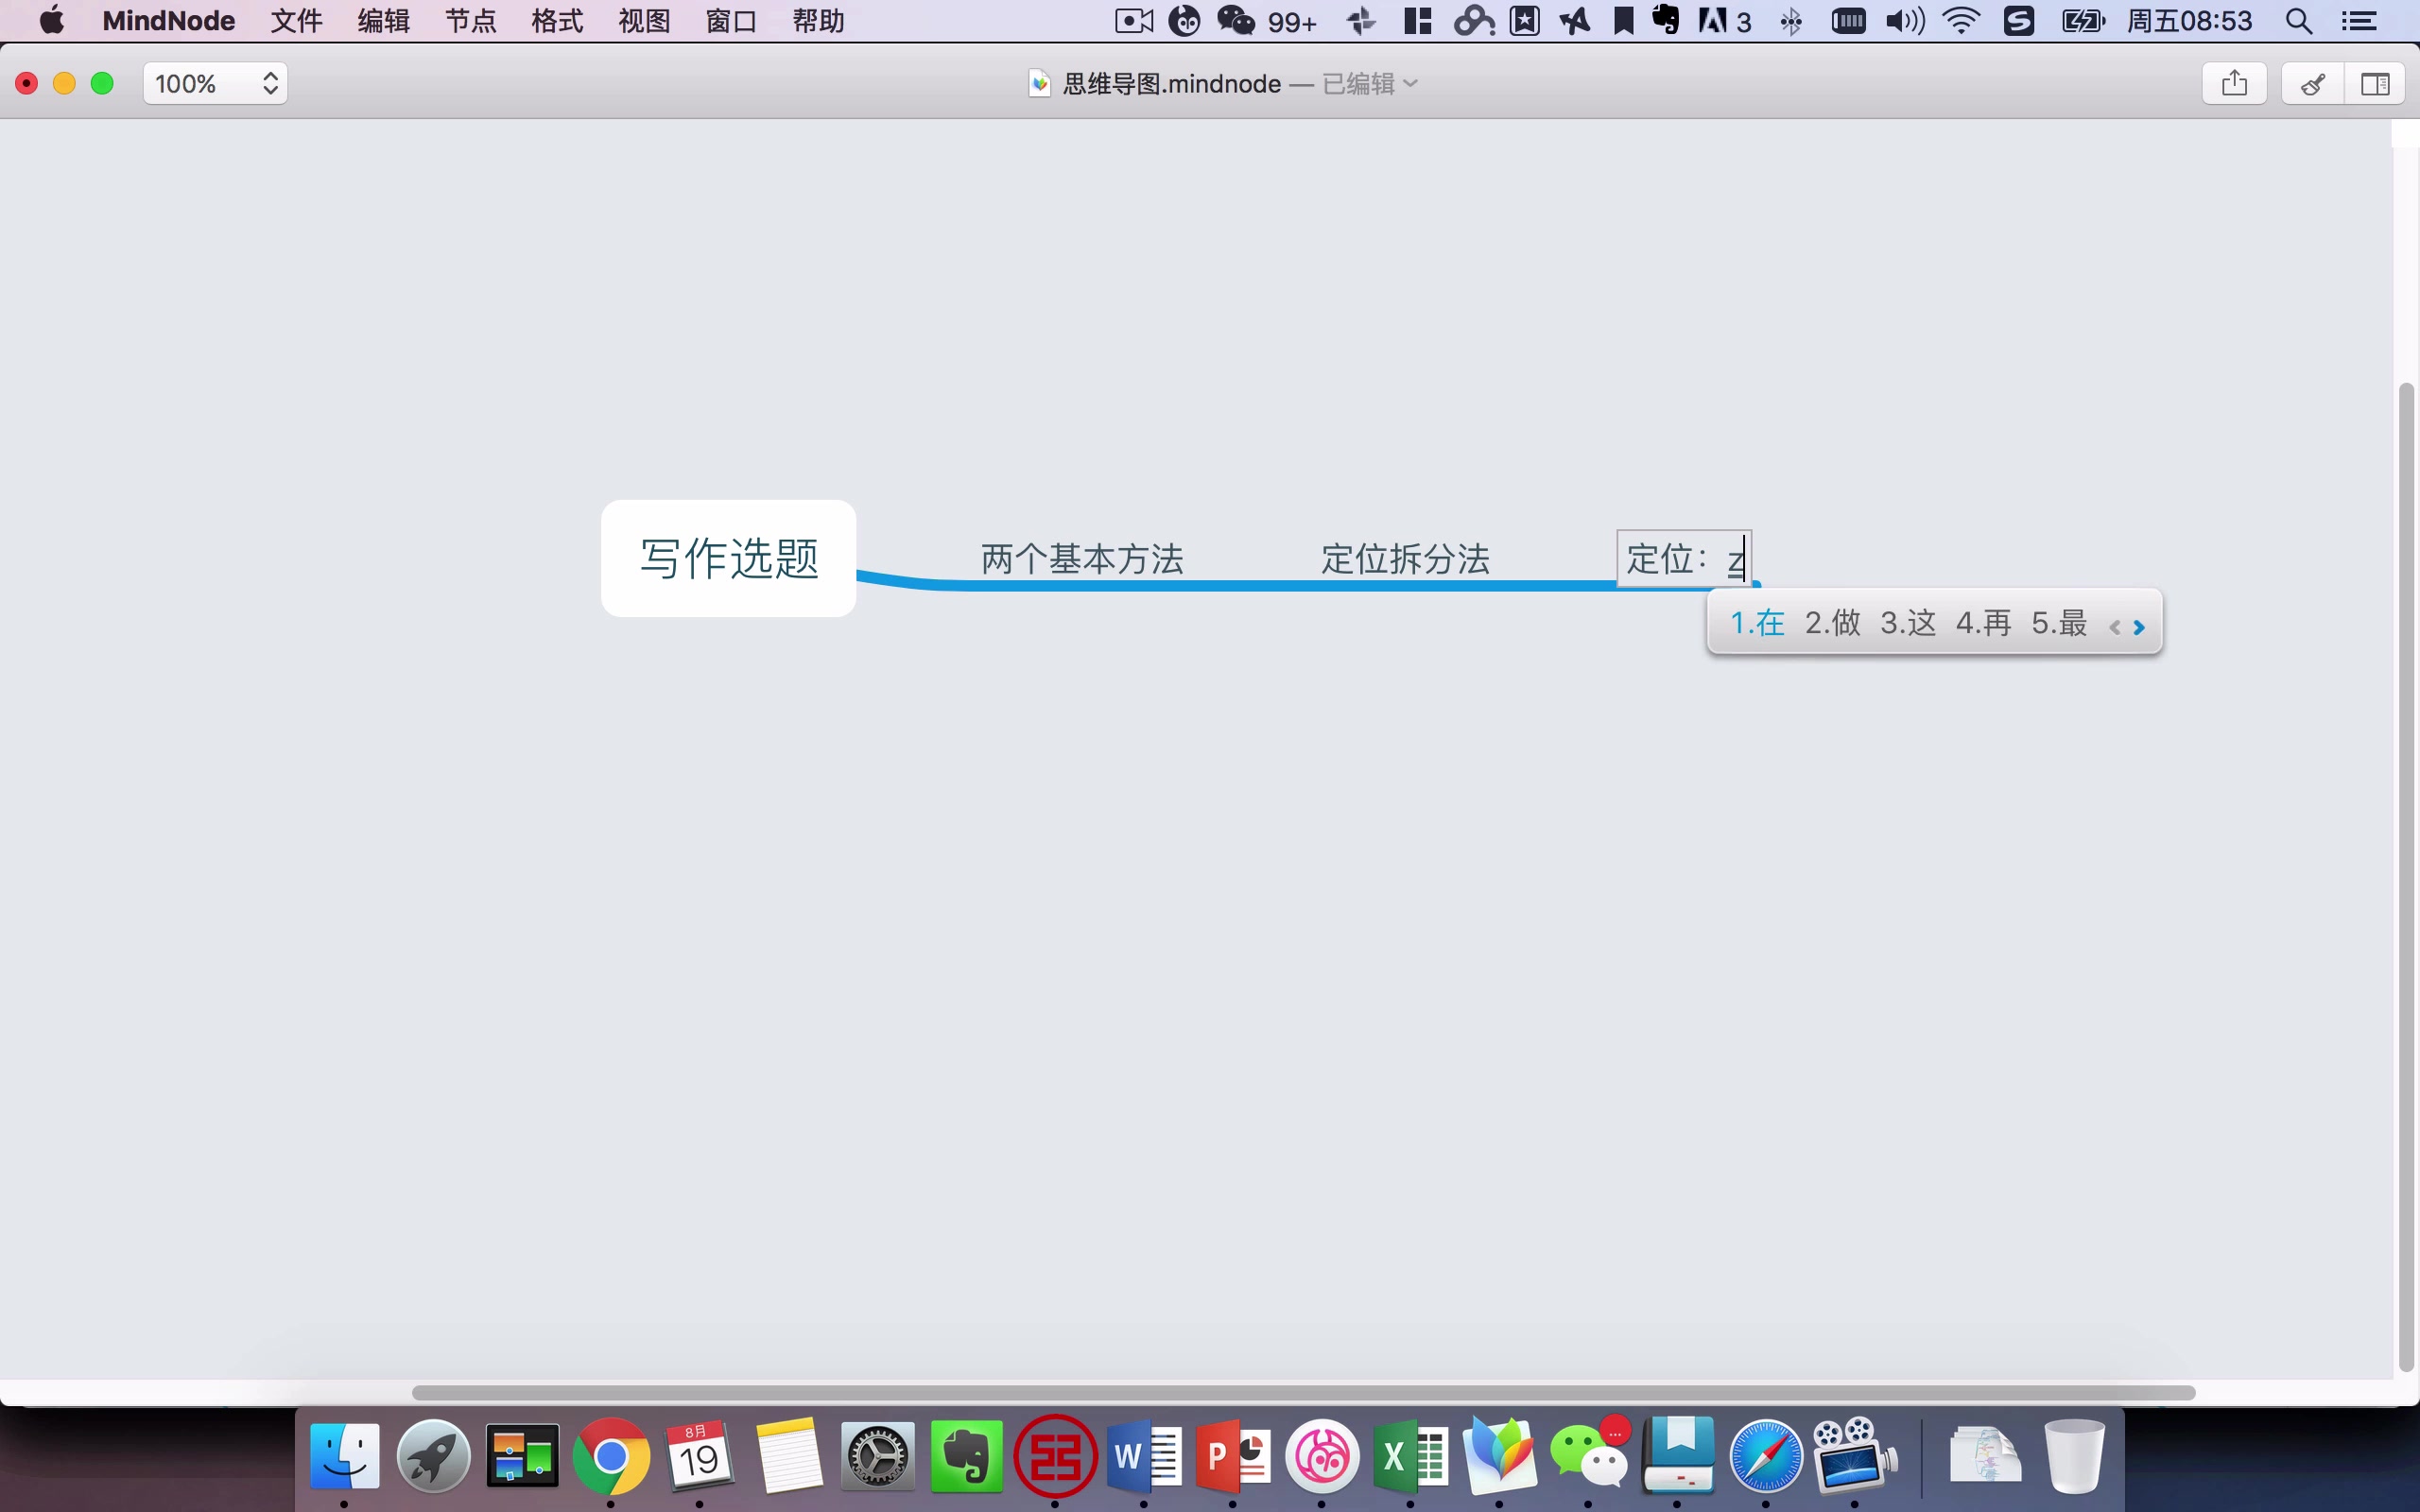Image resolution: width=2420 pixels, height=1512 pixels.
Task: Click the 写作选题 central node
Action: pos(730,558)
